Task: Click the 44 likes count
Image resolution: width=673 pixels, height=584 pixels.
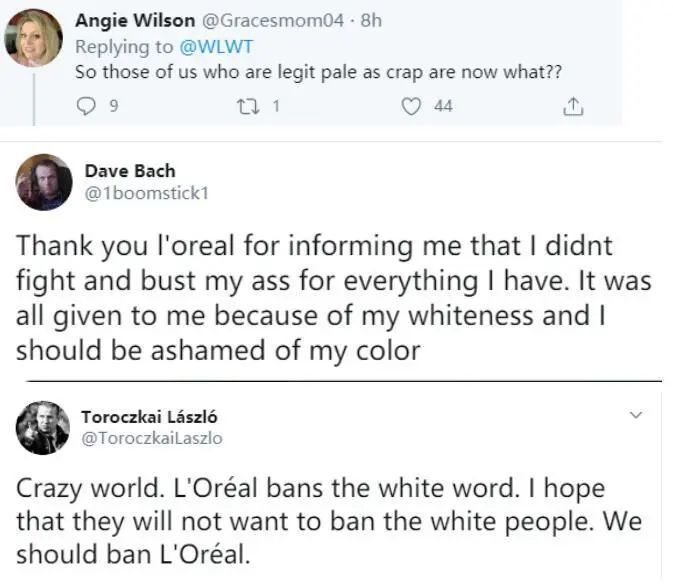Action: point(443,106)
